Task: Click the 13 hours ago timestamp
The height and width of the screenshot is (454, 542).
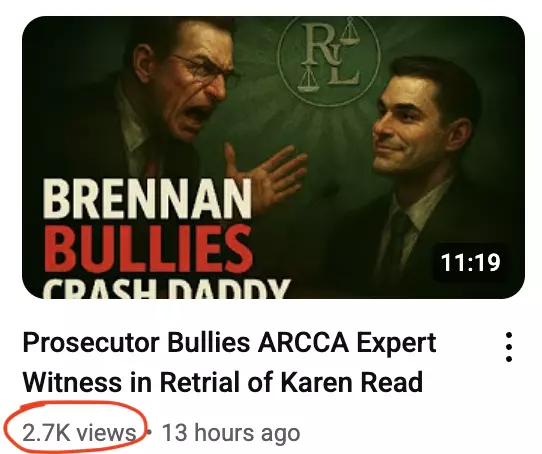Action: (x=231, y=433)
